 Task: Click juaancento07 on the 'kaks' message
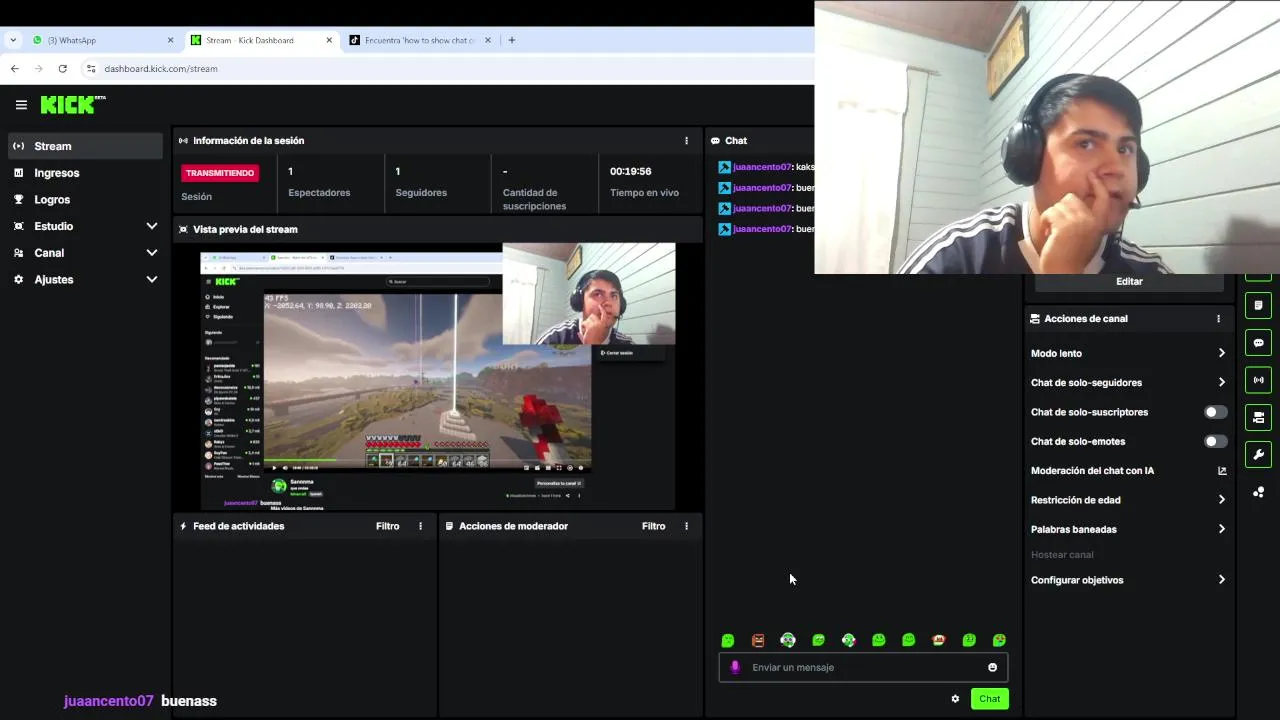click(762, 167)
